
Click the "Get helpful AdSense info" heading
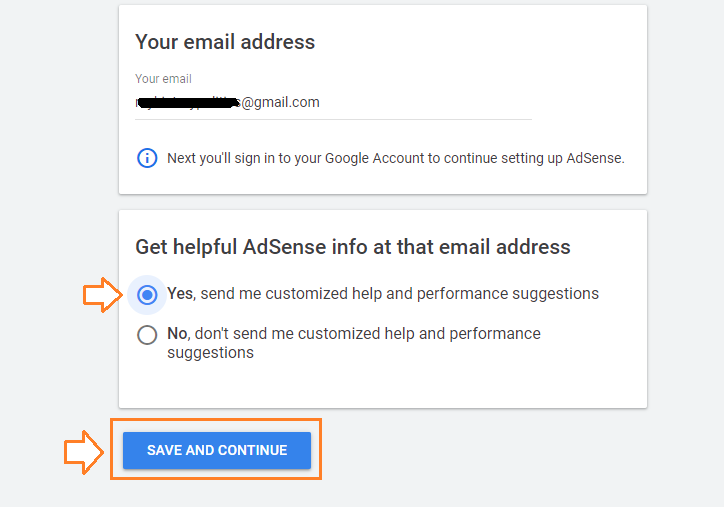tap(352, 247)
